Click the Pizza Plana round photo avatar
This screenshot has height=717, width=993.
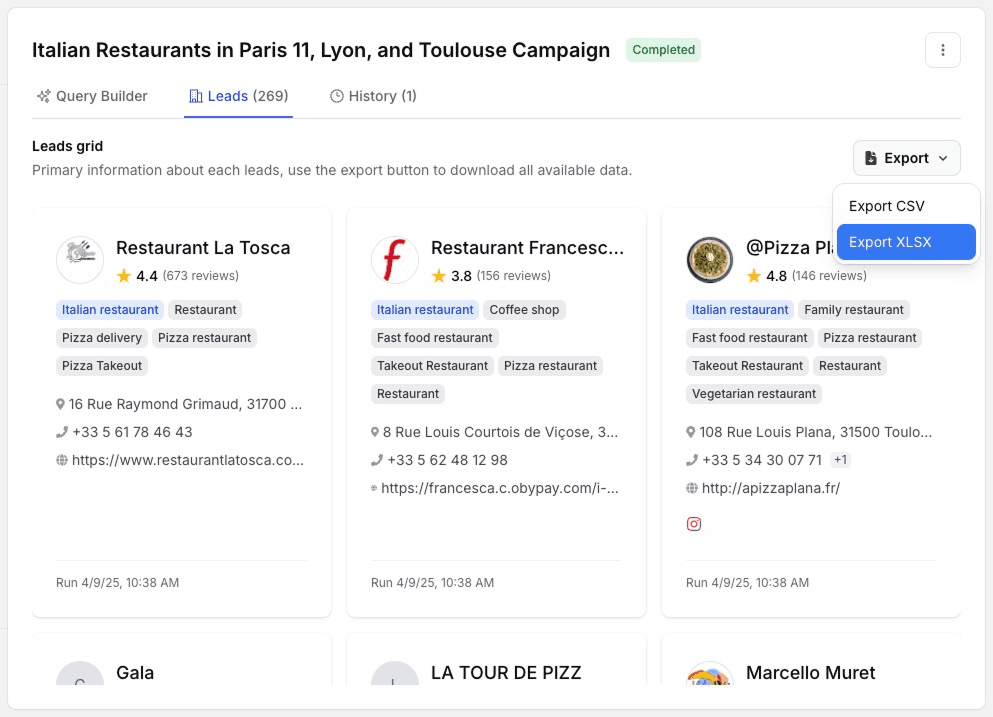(x=710, y=260)
